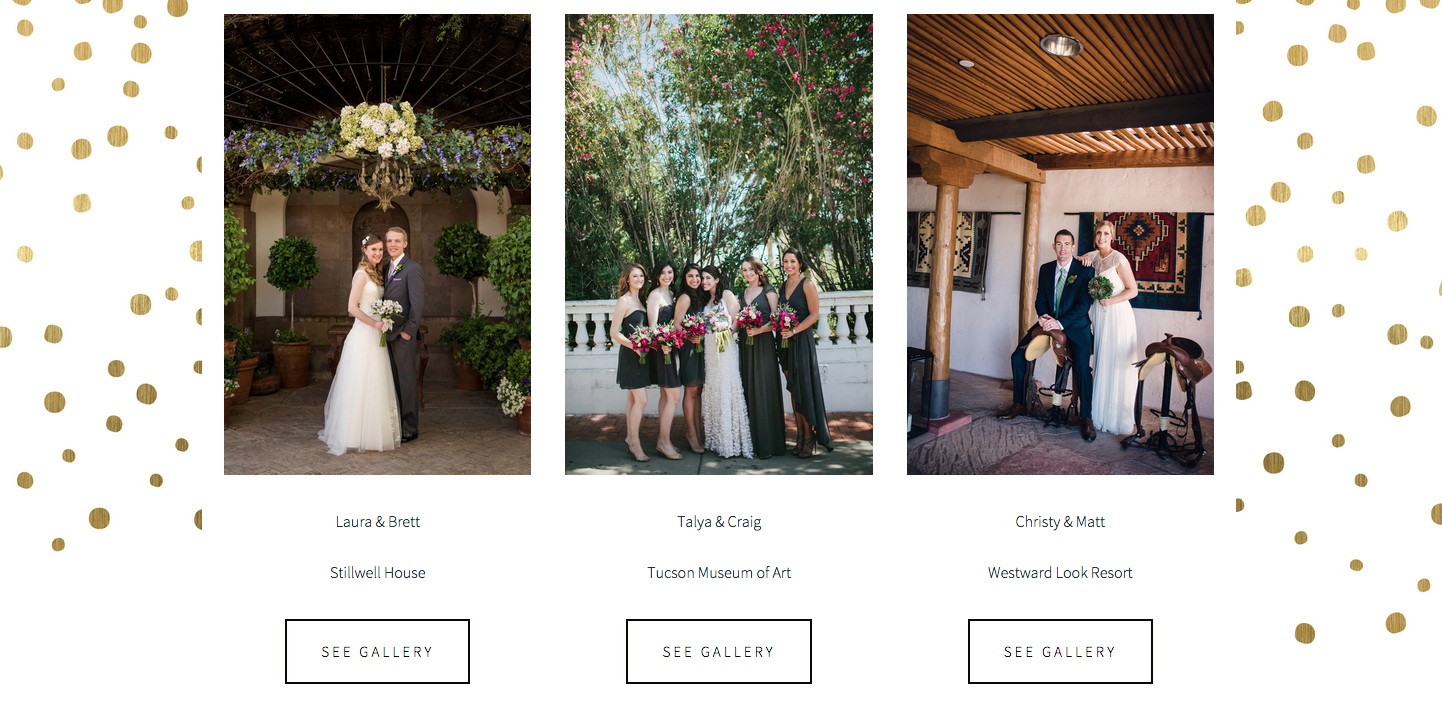Select the Christy & Matt caption
Image resolution: width=1442 pixels, height=701 pixels.
point(1060,522)
